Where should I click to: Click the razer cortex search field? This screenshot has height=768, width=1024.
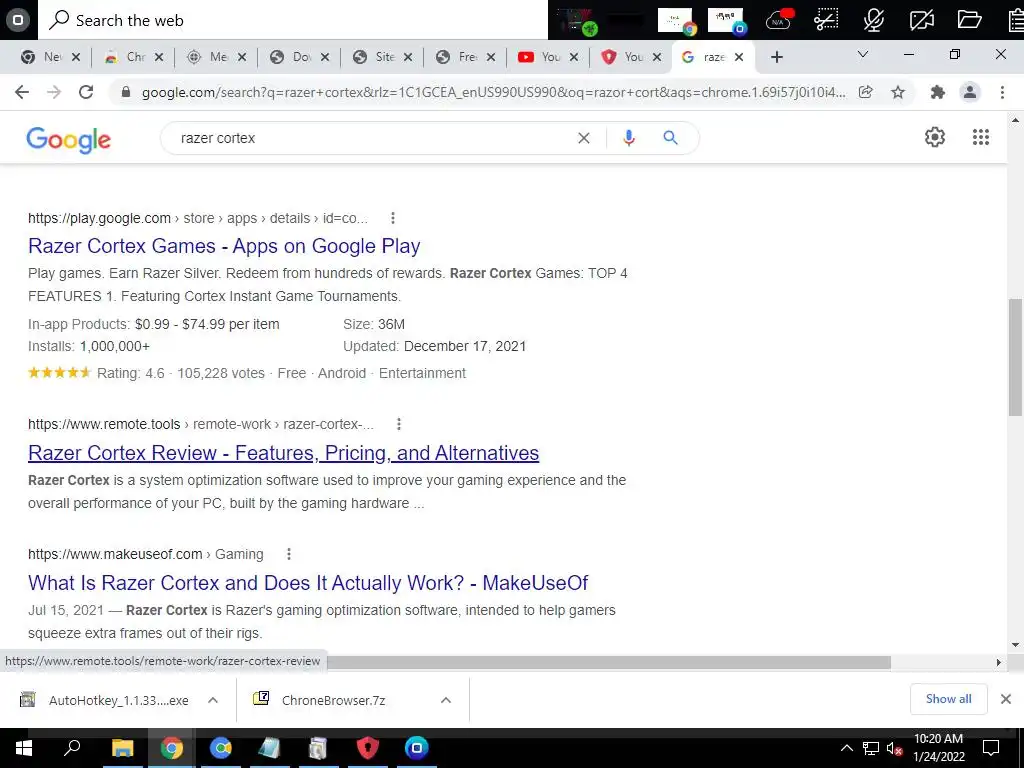pyautogui.click(x=372, y=138)
